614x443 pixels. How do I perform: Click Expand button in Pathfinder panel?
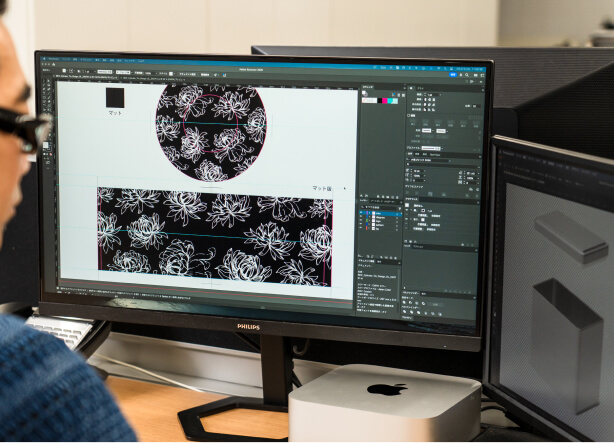(435, 305)
